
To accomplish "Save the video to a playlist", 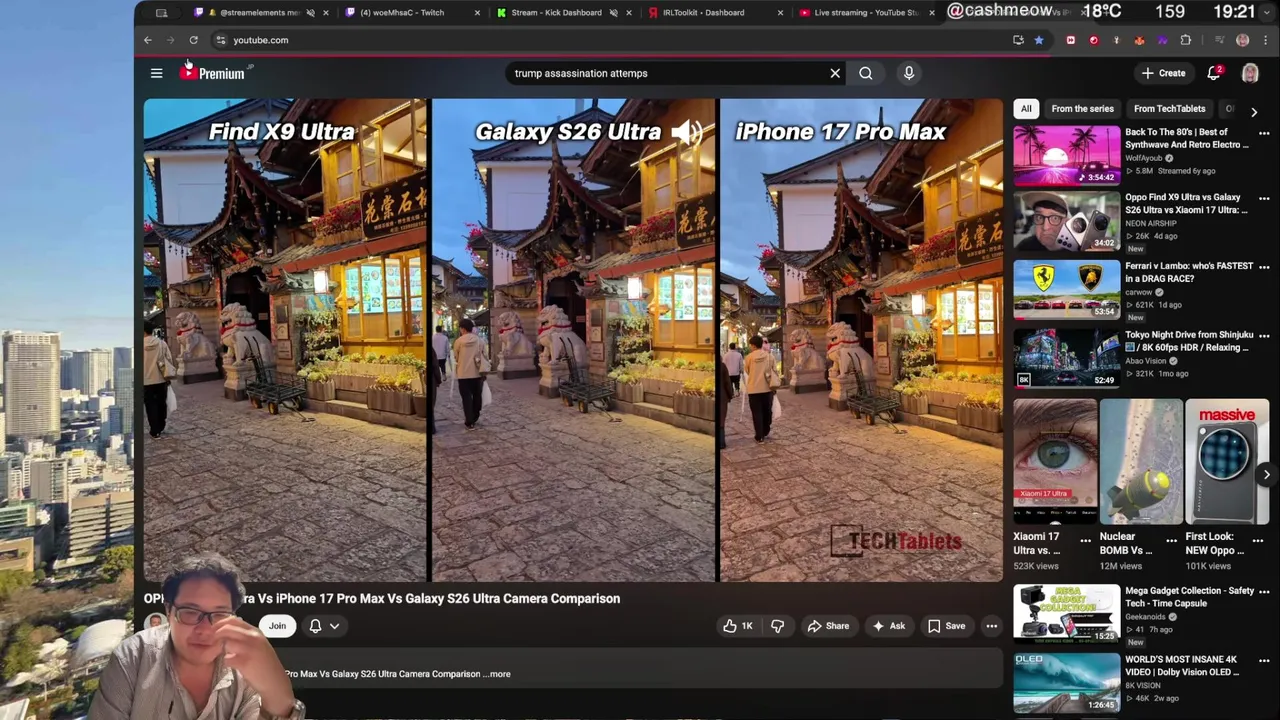I will tap(946, 626).
